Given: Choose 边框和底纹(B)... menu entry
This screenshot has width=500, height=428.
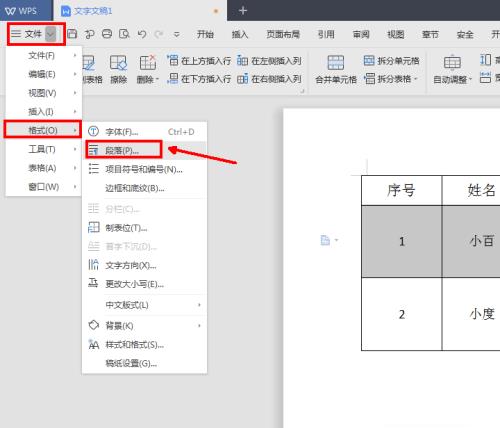Looking at the screenshot, I should (144, 188).
